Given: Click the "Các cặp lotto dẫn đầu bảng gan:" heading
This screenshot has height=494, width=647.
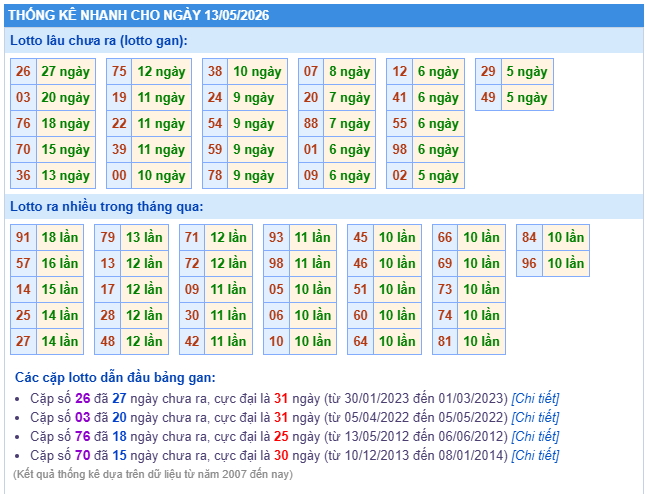Looking at the screenshot, I should pyautogui.click(x=115, y=377).
